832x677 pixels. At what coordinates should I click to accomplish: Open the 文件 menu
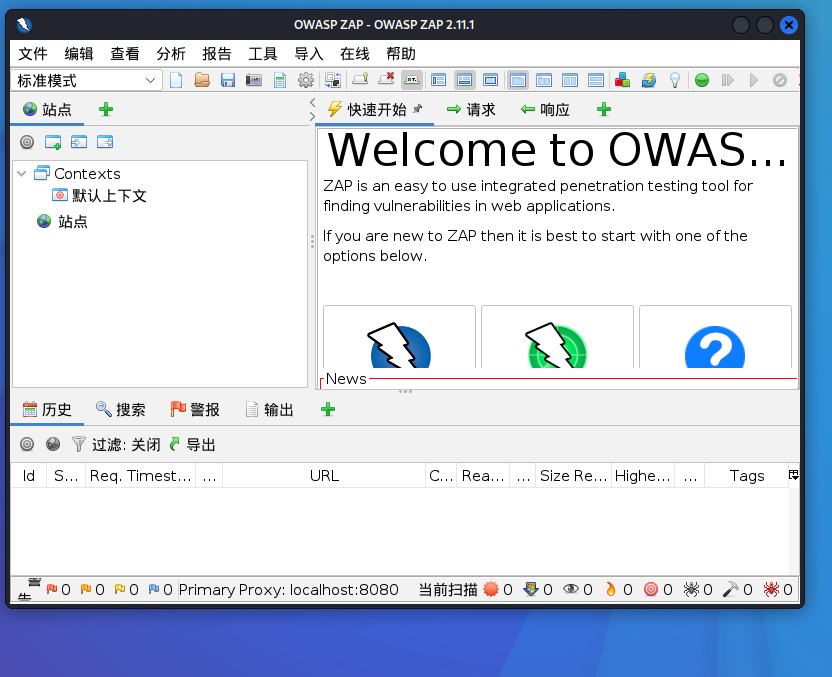click(x=33, y=54)
